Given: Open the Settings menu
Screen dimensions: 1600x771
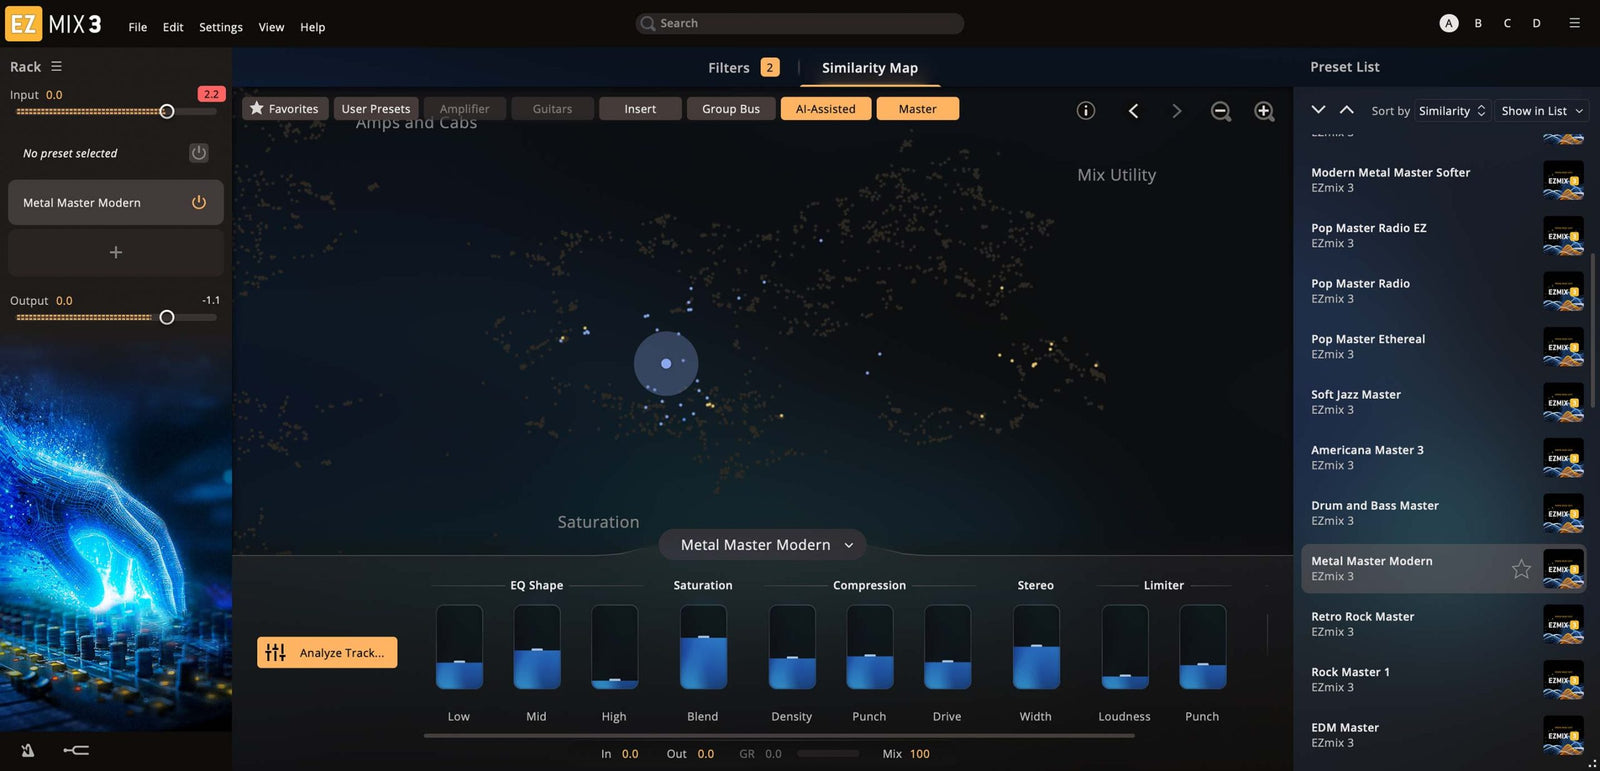Looking at the screenshot, I should point(221,27).
